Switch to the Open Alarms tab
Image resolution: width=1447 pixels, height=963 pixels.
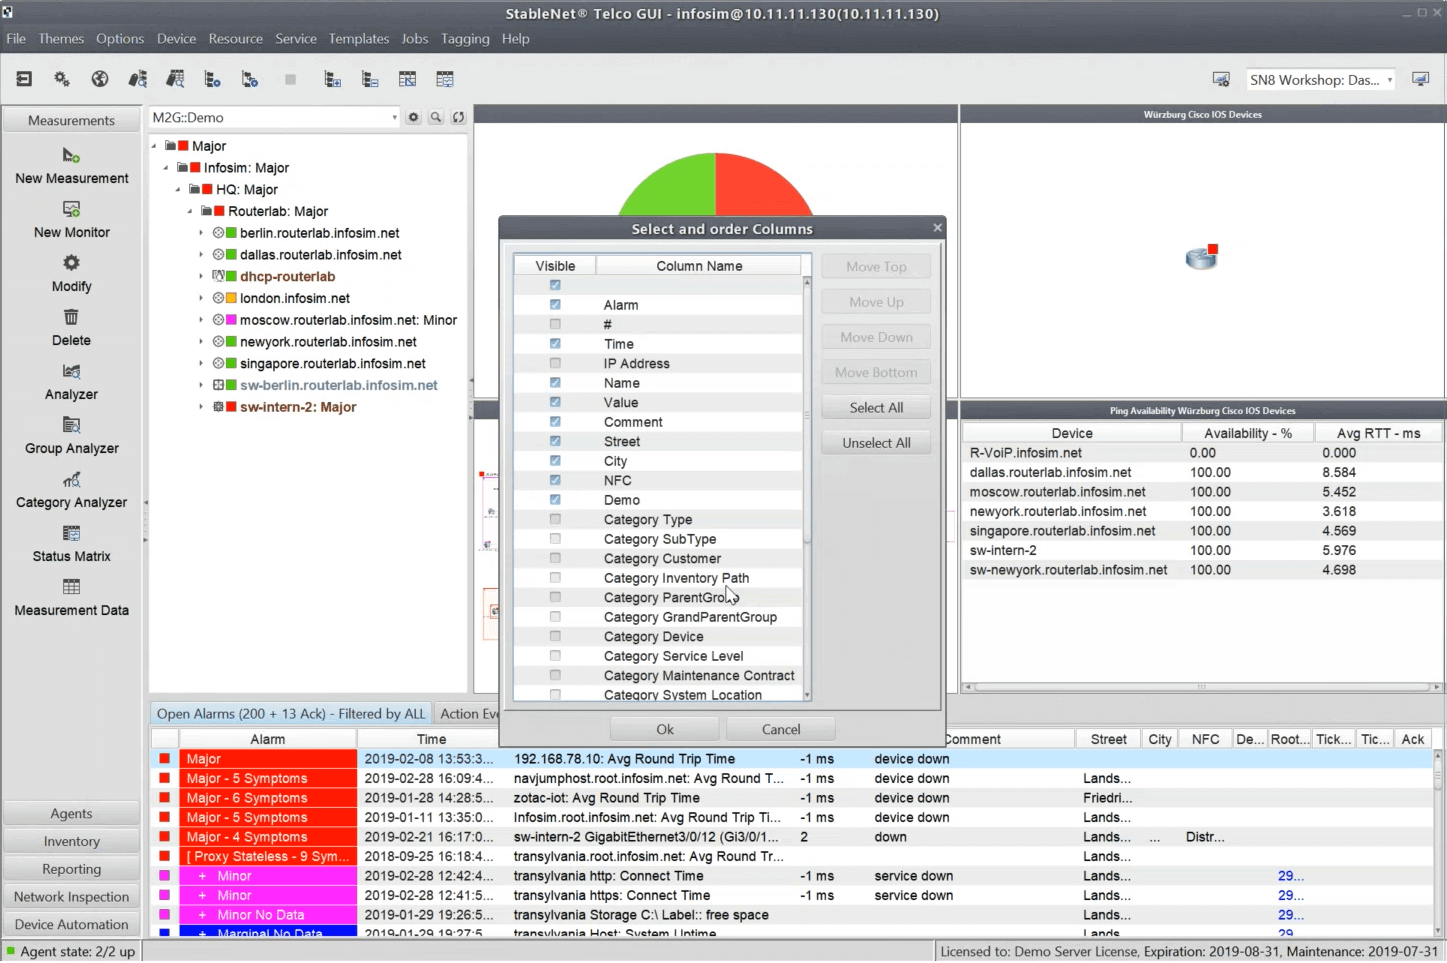(290, 714)
